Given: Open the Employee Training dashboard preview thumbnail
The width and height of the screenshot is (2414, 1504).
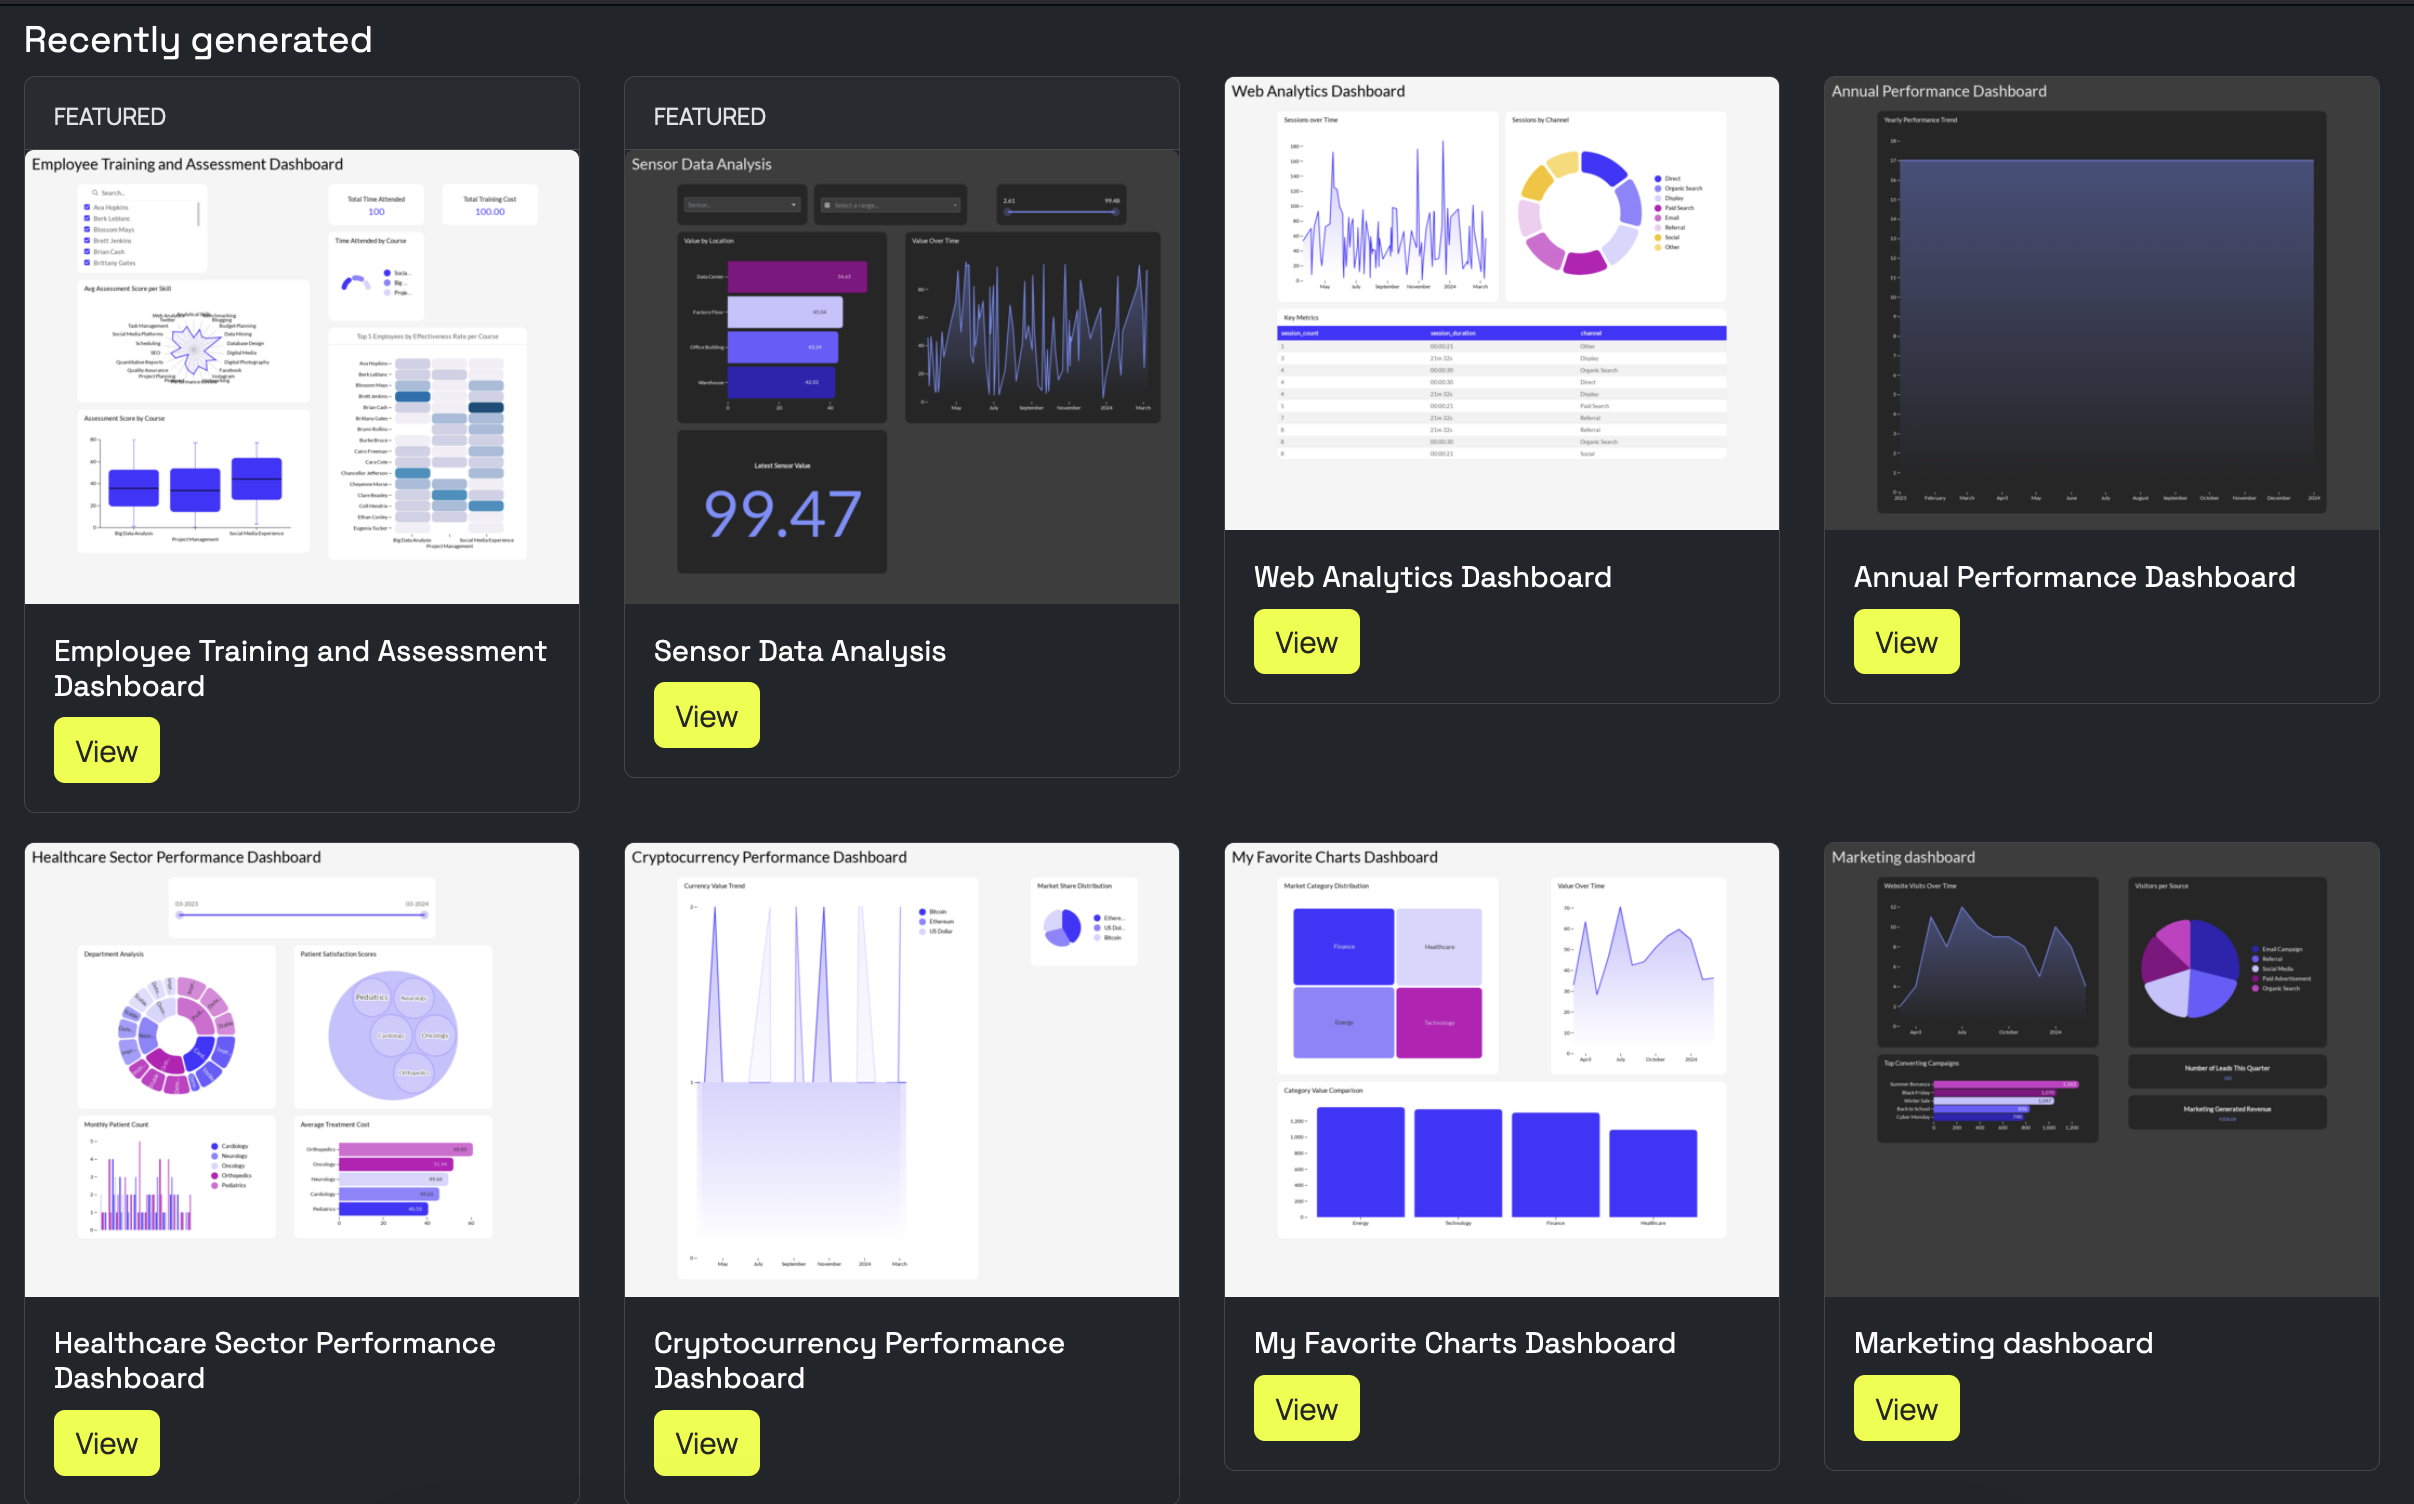Looking at the screenshot, I should (x=301, y=377).
